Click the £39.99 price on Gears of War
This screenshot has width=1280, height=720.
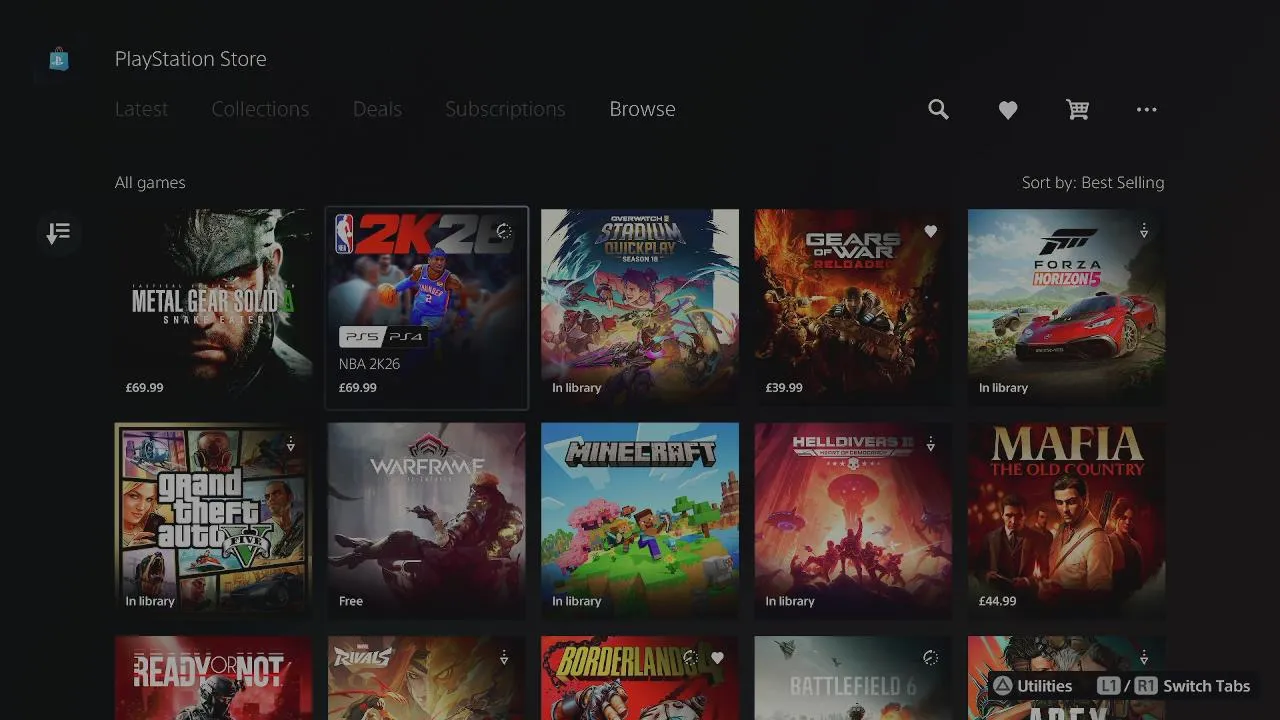[x=784, y=388]
